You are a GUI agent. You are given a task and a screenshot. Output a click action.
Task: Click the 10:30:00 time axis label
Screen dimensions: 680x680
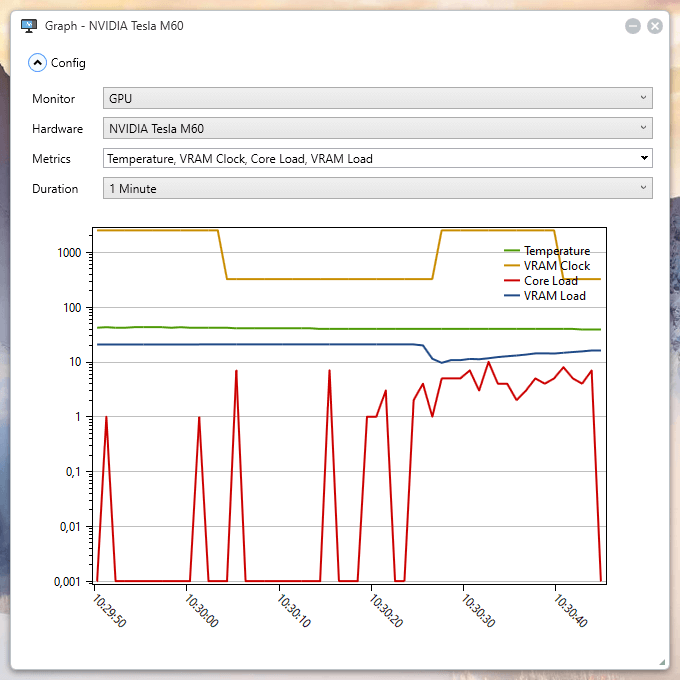click(x=202, y=611)
